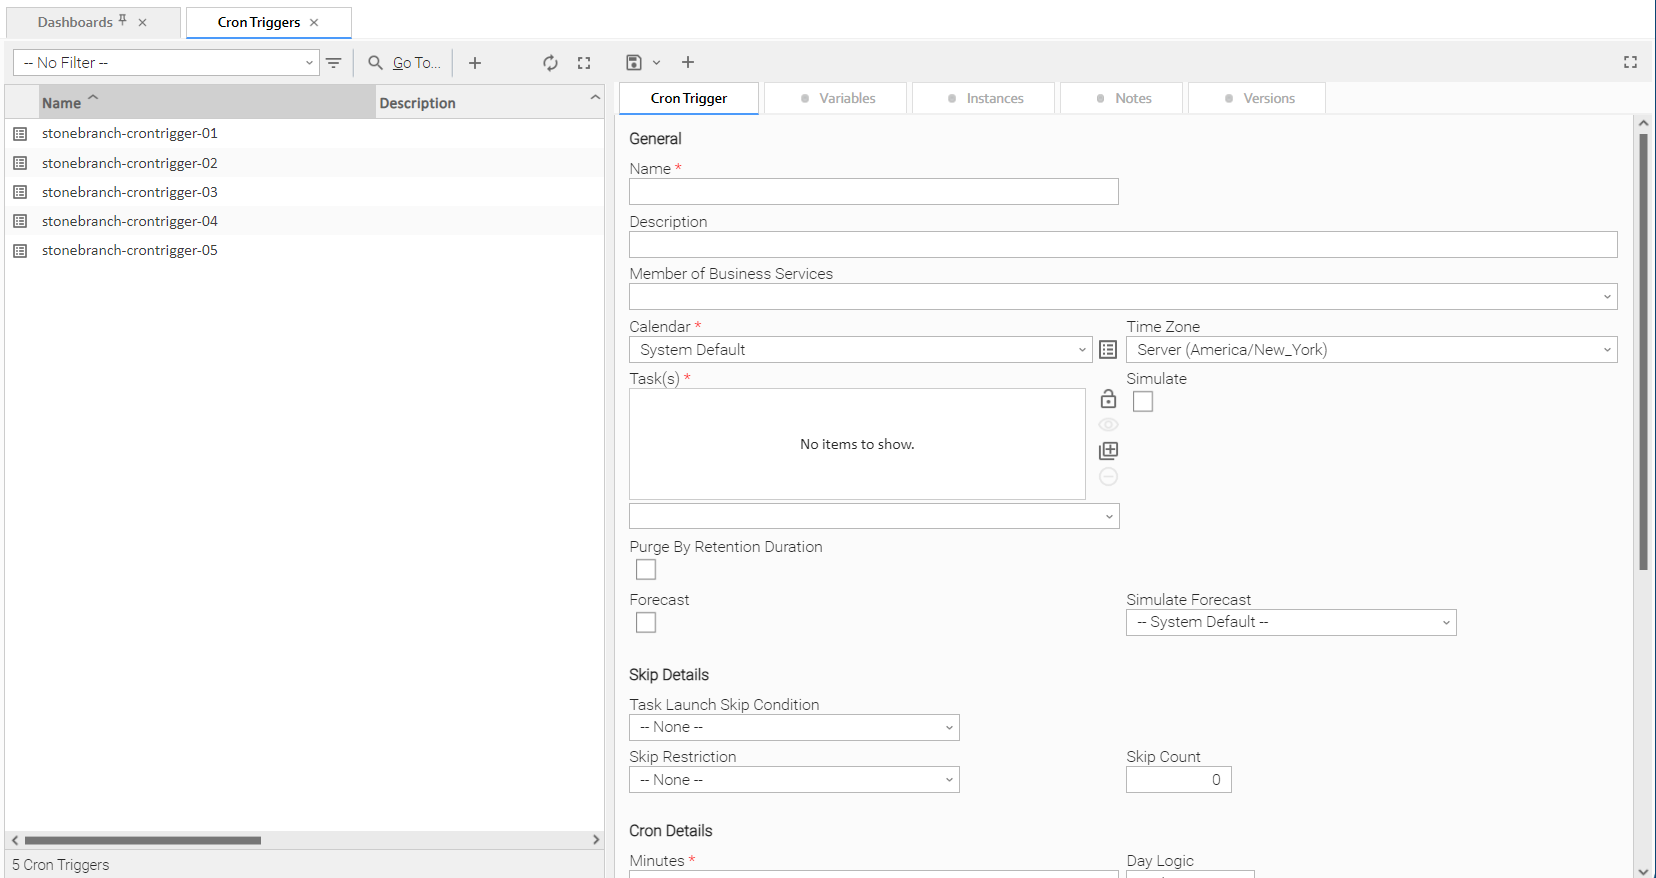Click the new cron trigger plus icon in list toolbar
This screenshot has width=1656, height=878.
click(x=475, y=63)
